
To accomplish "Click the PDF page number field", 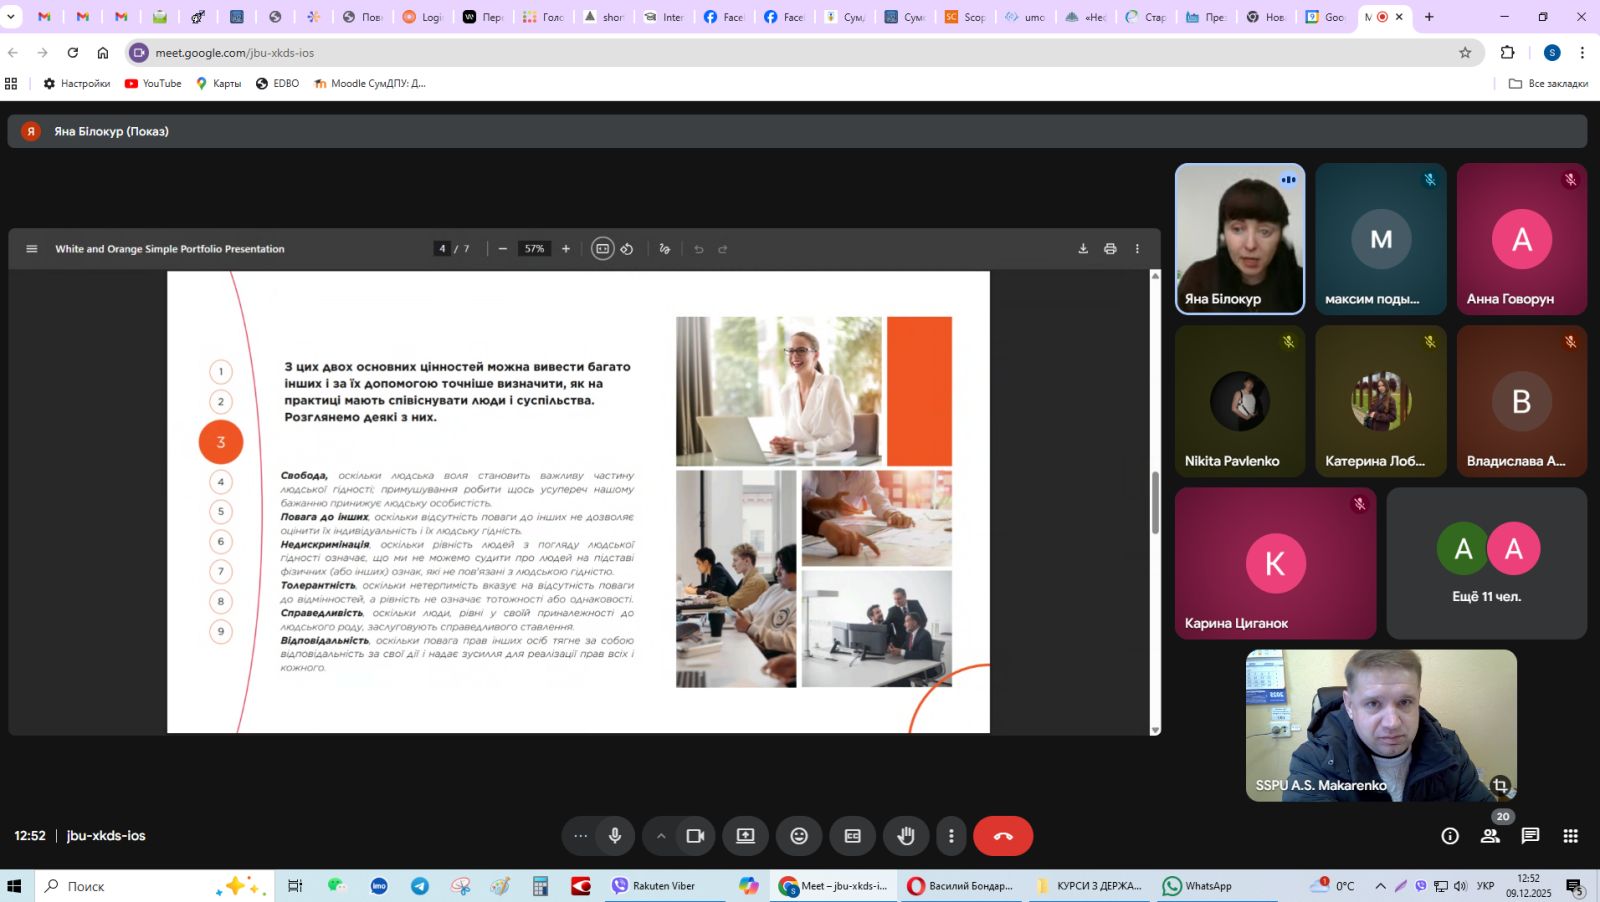I will (x=442, y=249).
